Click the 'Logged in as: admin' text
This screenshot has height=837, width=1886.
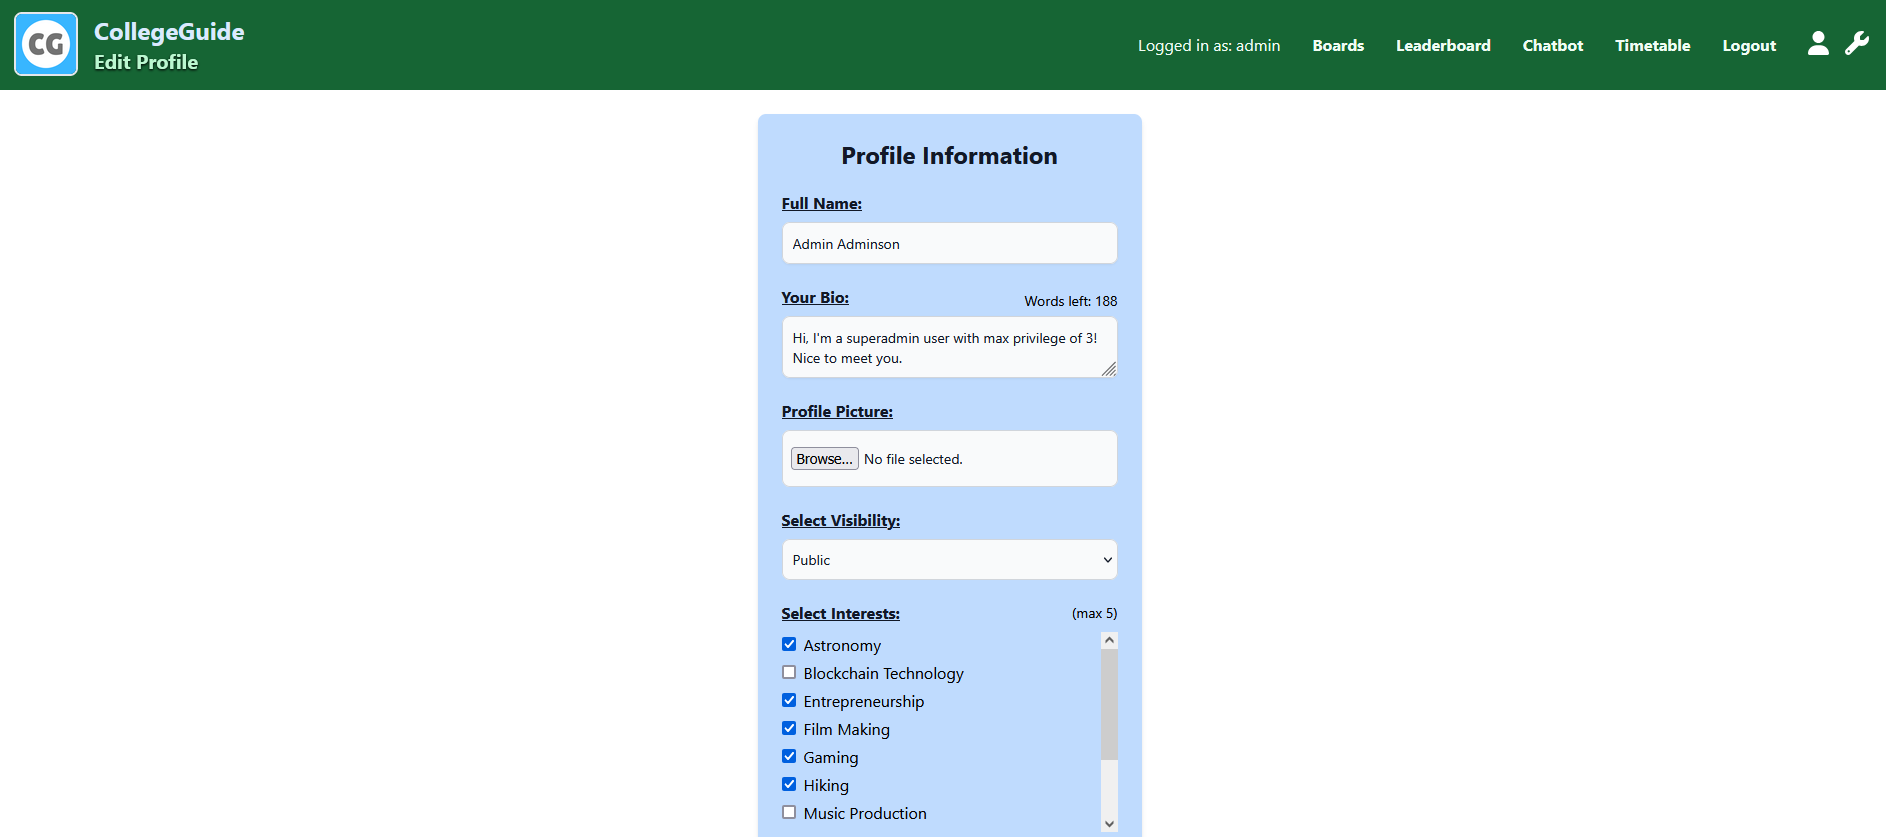(1208, 45)
